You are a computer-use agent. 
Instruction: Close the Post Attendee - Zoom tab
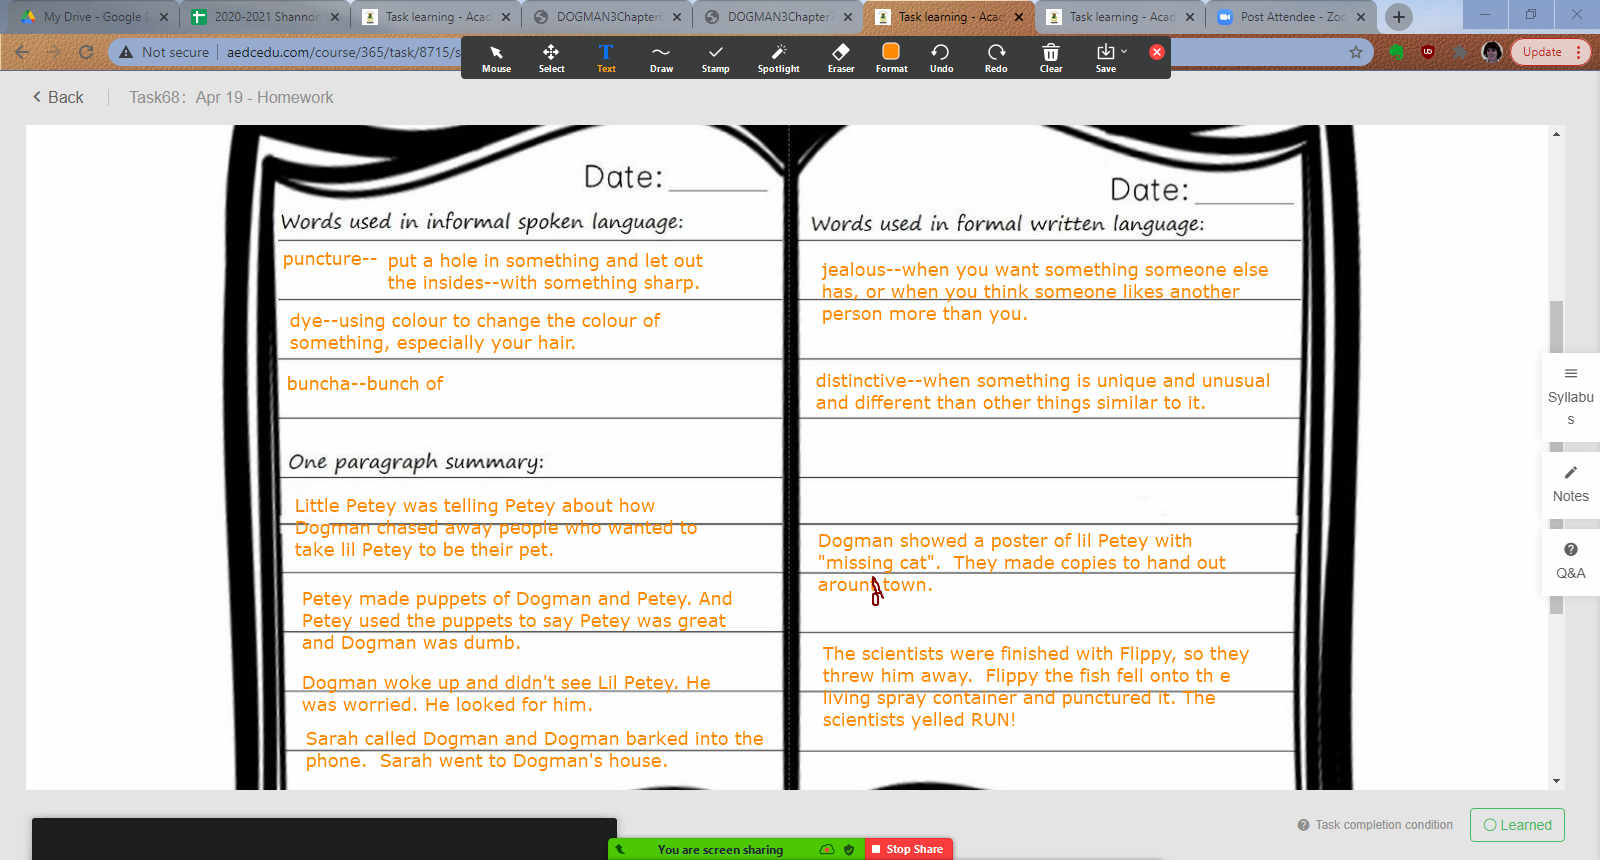pos(1361,17)
